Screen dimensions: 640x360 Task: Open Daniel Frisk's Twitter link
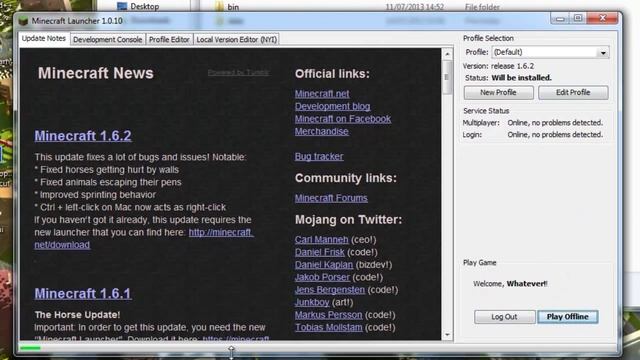tap(320, 252)
